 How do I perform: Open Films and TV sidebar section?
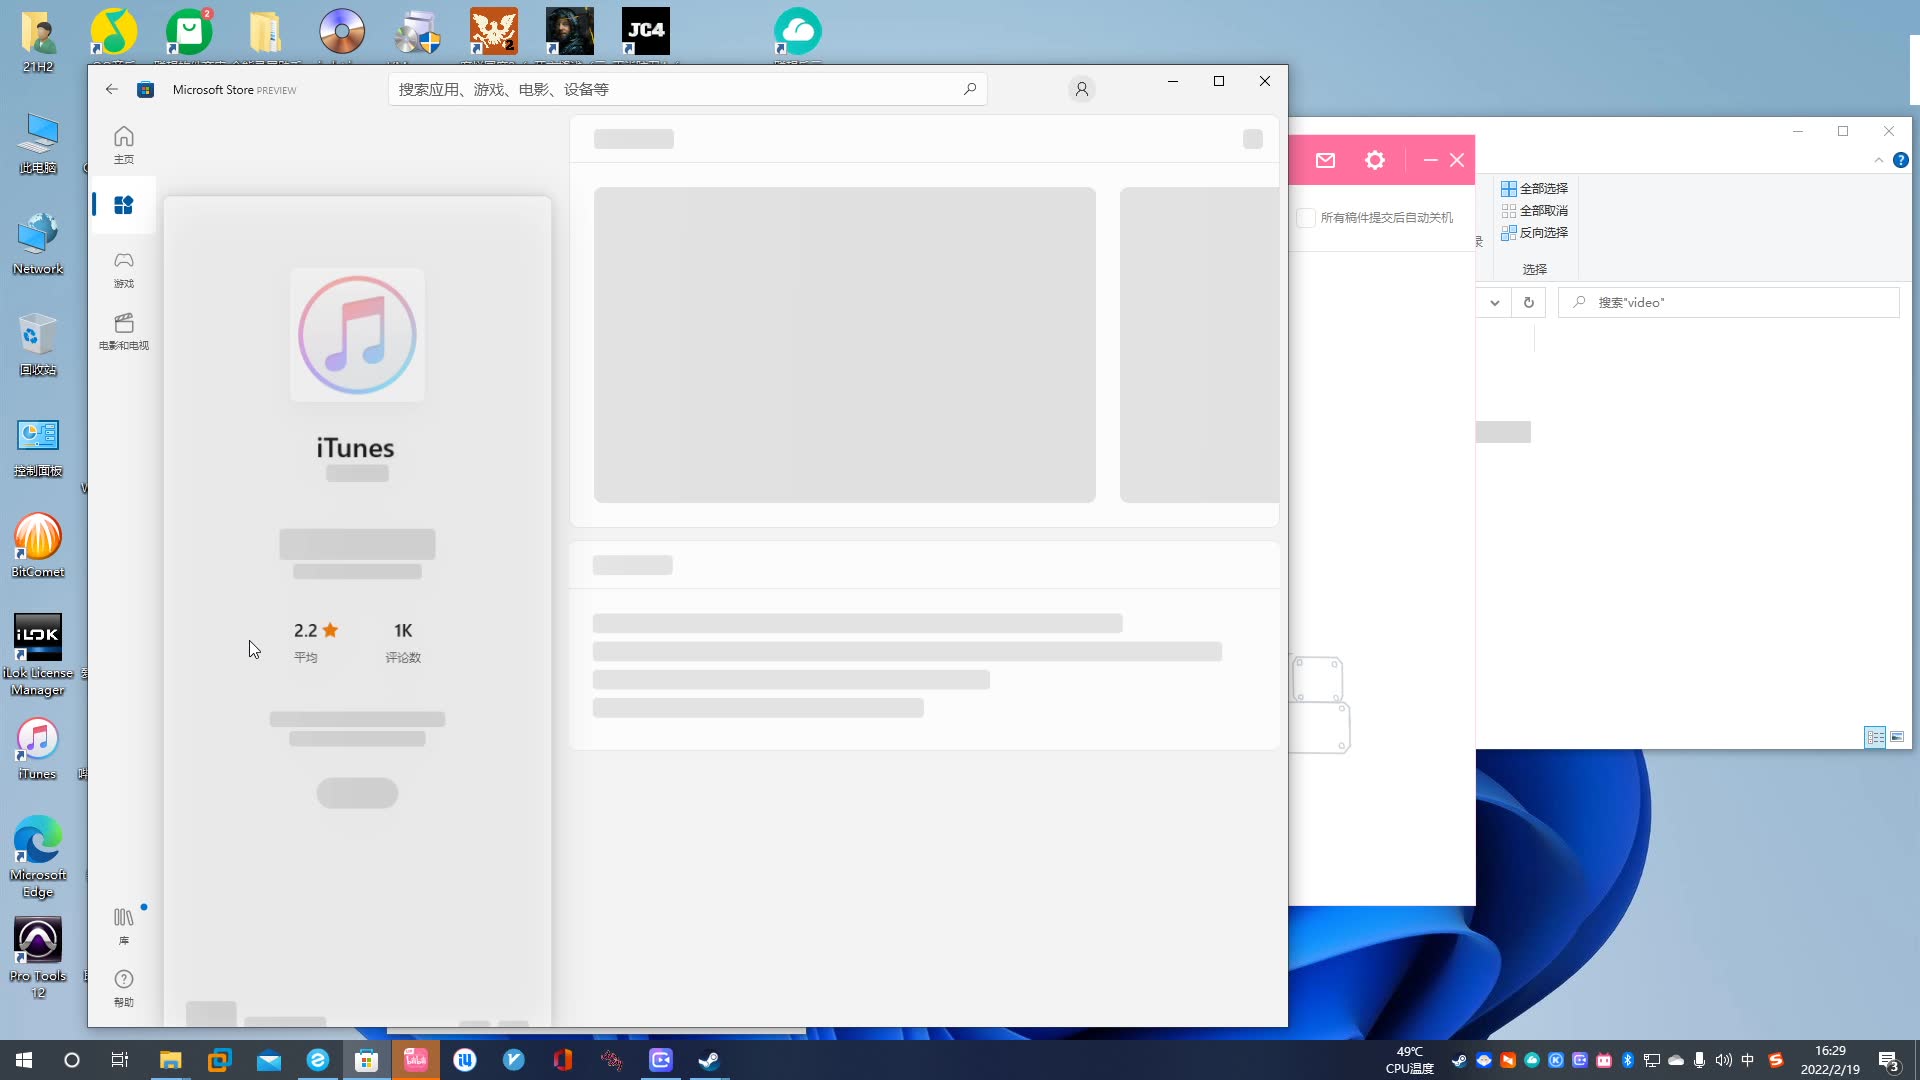coord(123,331)
